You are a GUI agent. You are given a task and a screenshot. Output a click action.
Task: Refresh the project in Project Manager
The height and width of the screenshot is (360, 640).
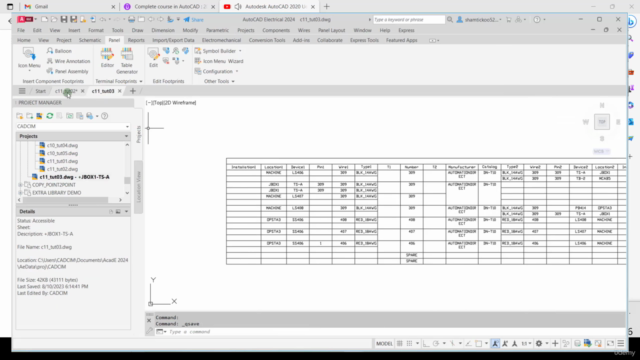point(49,116)
